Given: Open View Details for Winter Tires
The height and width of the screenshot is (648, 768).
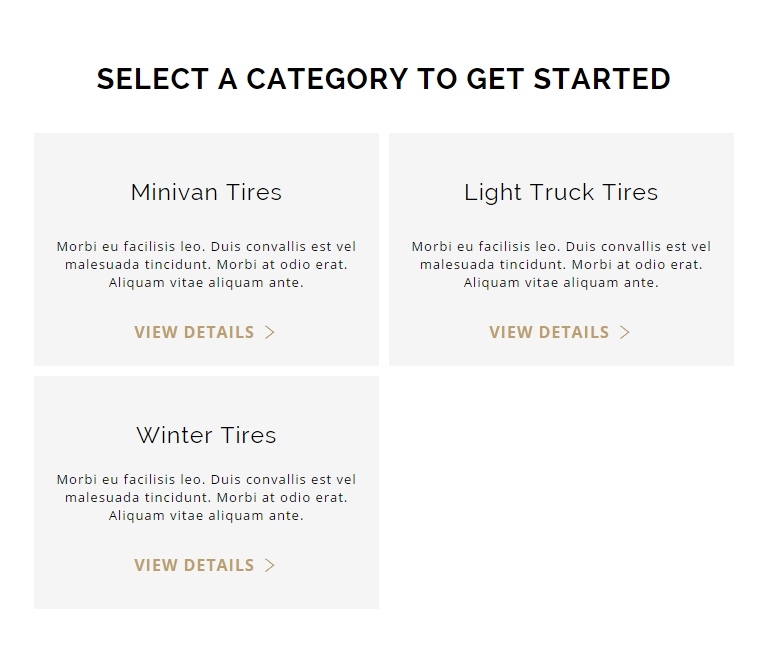Looking at the screenshot, I should tap(205, 565).
